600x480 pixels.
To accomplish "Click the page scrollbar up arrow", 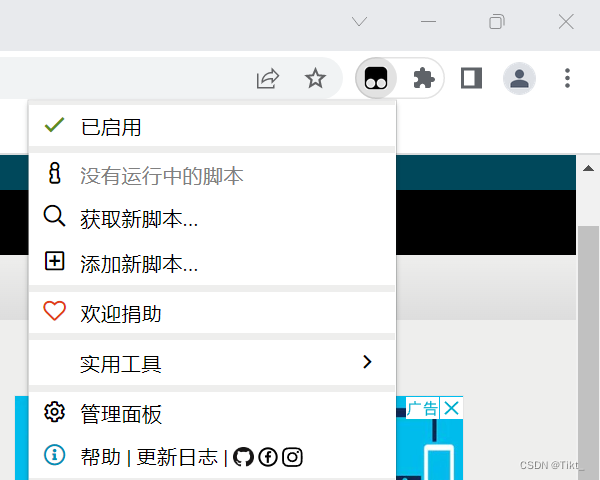I will point(588,168).
